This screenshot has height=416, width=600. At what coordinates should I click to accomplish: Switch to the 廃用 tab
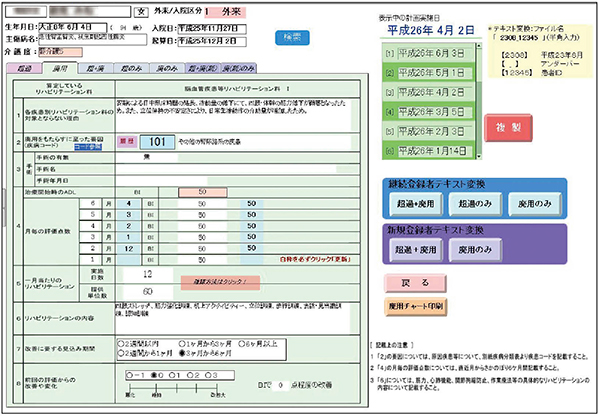click(x=59, y=68)
